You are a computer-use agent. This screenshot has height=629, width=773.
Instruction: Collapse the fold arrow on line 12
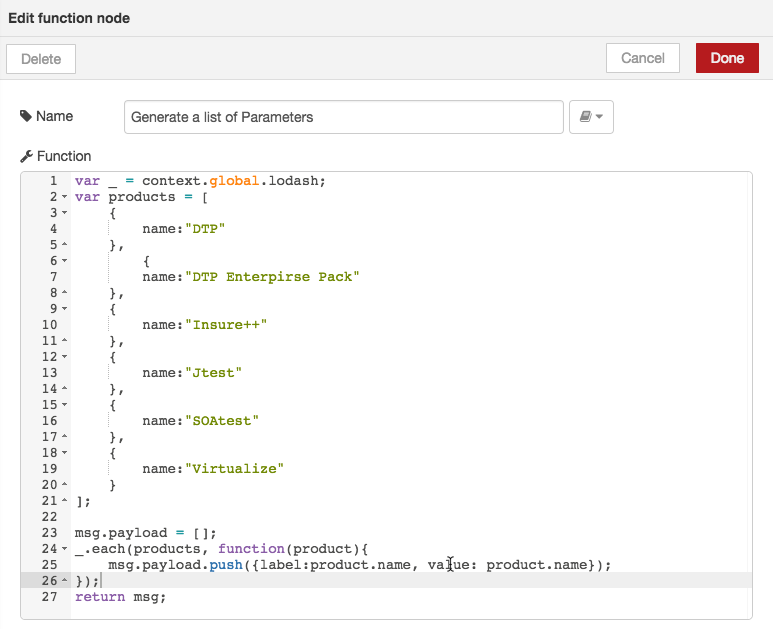pos(65,357)
